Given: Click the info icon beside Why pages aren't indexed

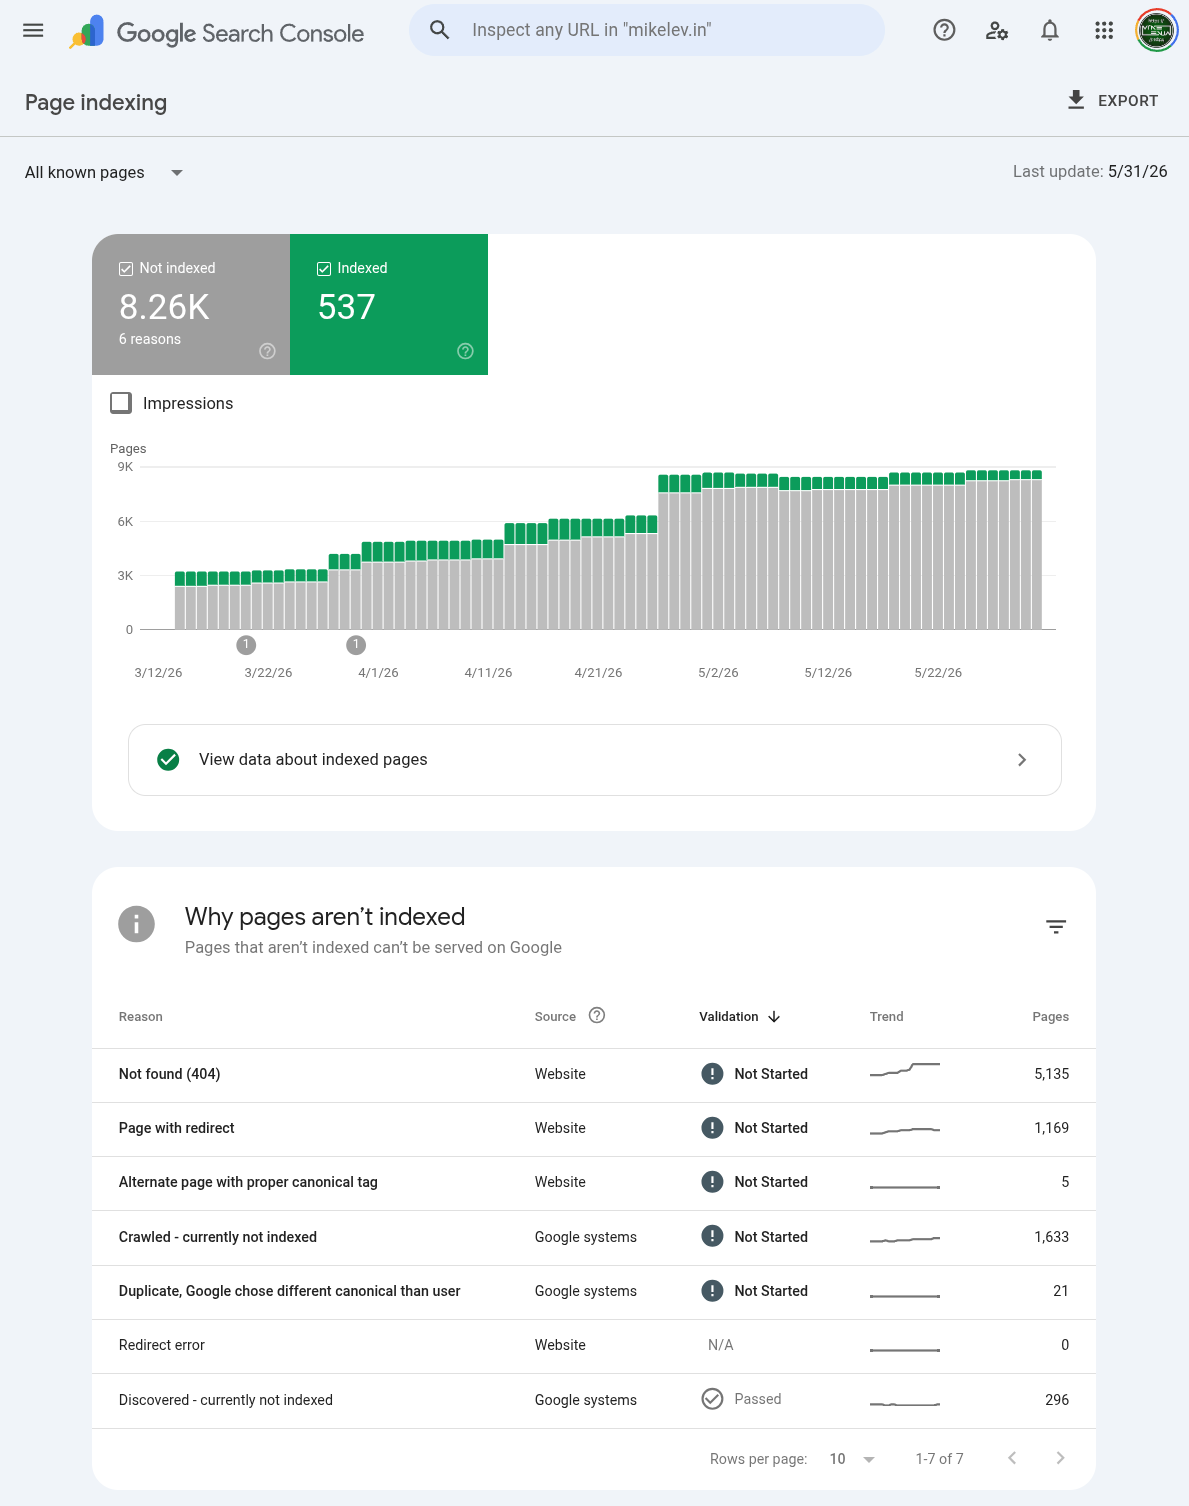Looking at the screenshot, I should 136,924.
